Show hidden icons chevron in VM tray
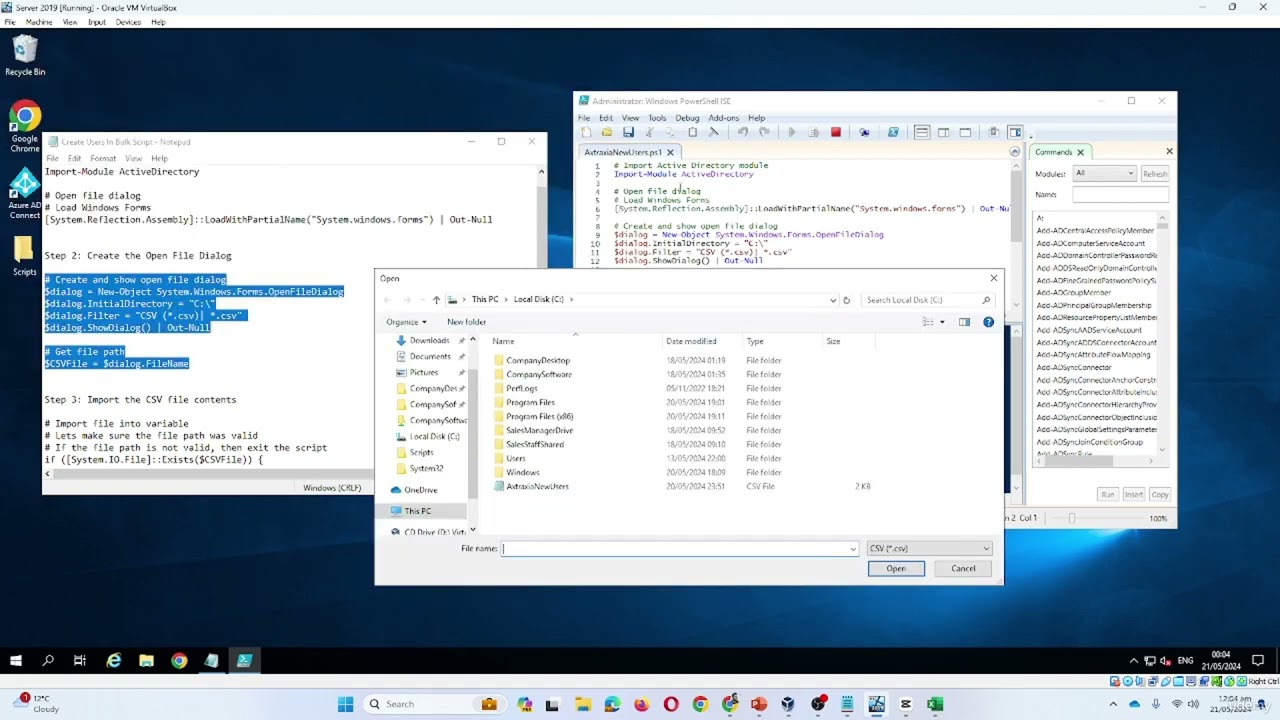1280x720 pixels. point(1133,661)
